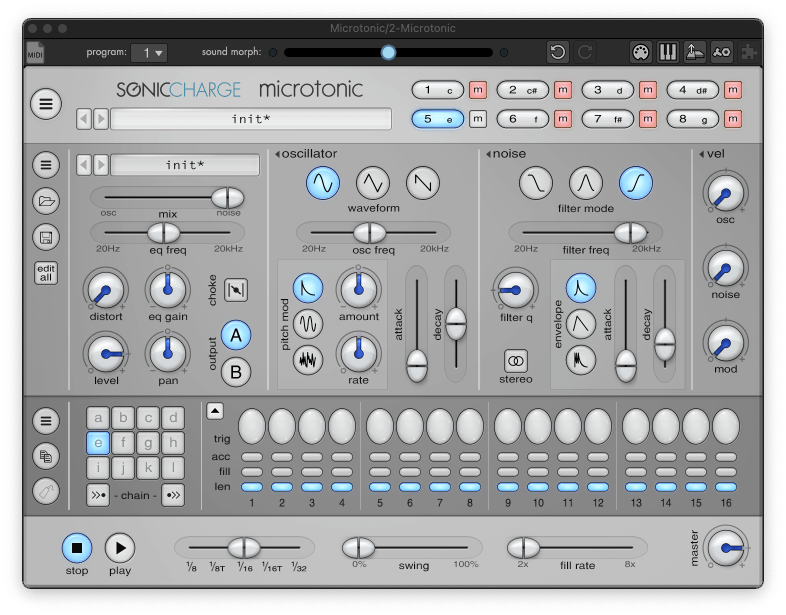The height and width of the screenshot is (615, 786).
Task: Enable the noise stereo button
Action: pos(516,359)
